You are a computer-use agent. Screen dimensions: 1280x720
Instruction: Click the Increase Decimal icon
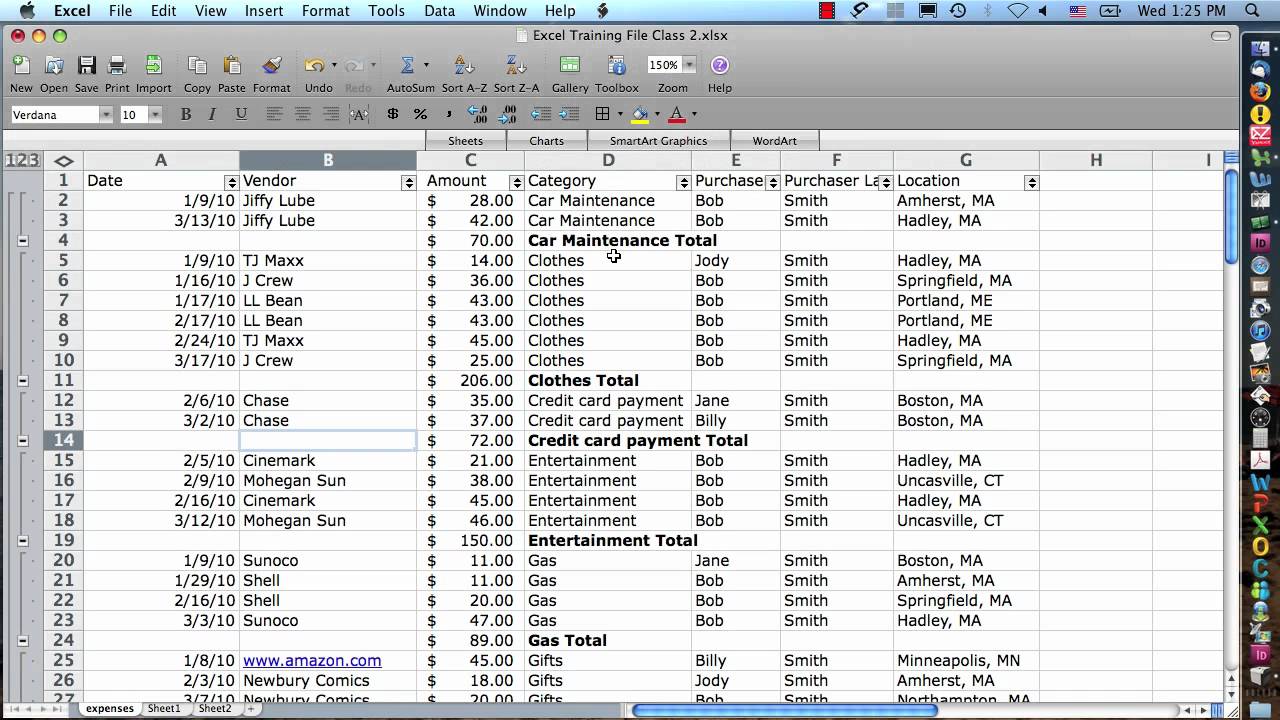tap(477, 115)
